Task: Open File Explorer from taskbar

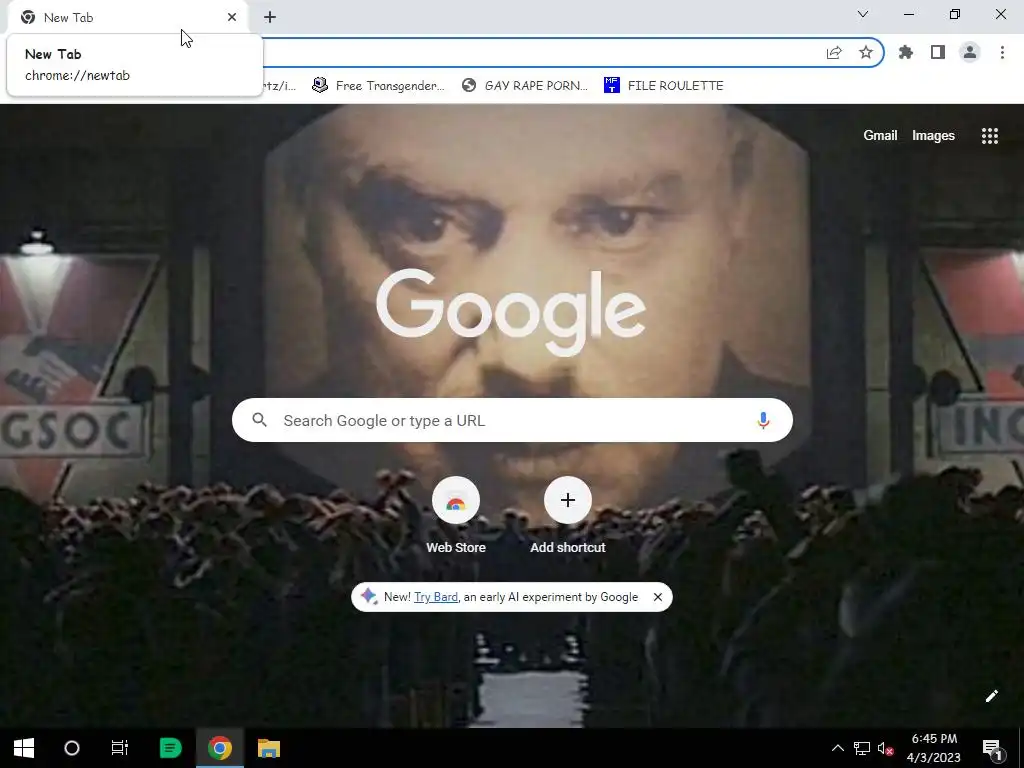Action: pyautogui.click(x=268, y=748)
